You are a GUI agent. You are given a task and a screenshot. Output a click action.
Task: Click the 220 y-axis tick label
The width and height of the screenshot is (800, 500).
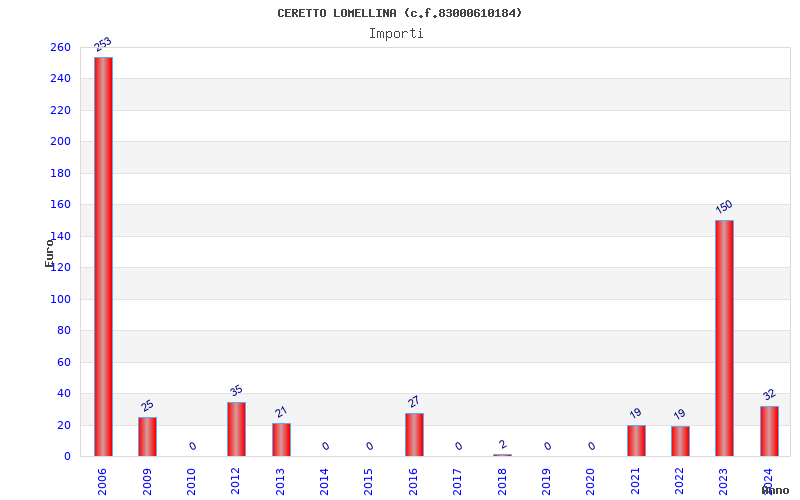tap(60, 110)
